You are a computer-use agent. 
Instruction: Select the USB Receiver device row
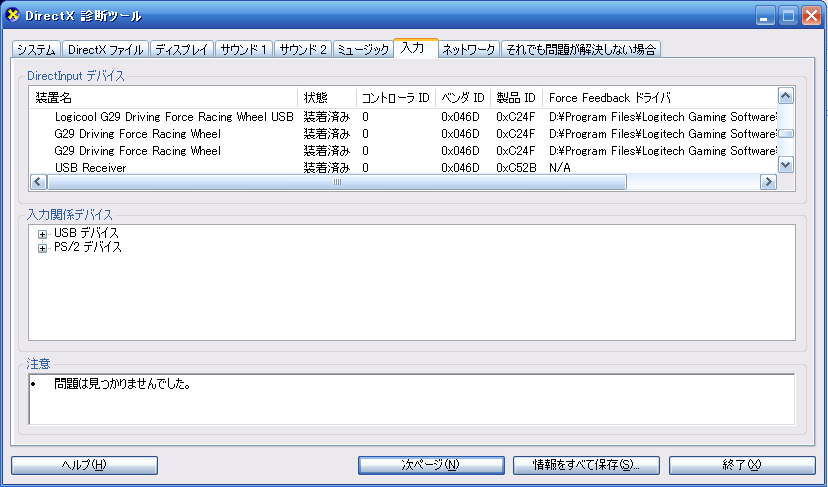click(90, 168)
